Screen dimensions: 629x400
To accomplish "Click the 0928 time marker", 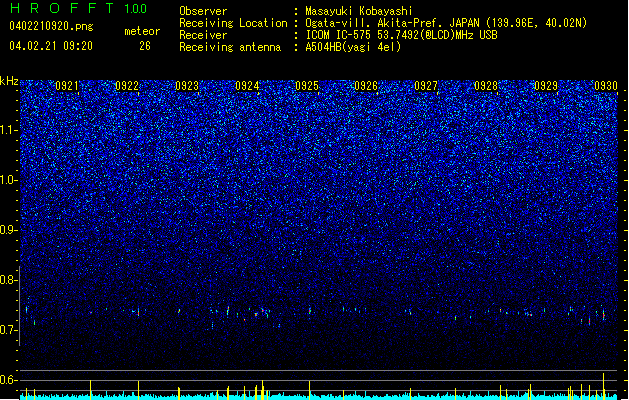I will (x=486, y=86).
